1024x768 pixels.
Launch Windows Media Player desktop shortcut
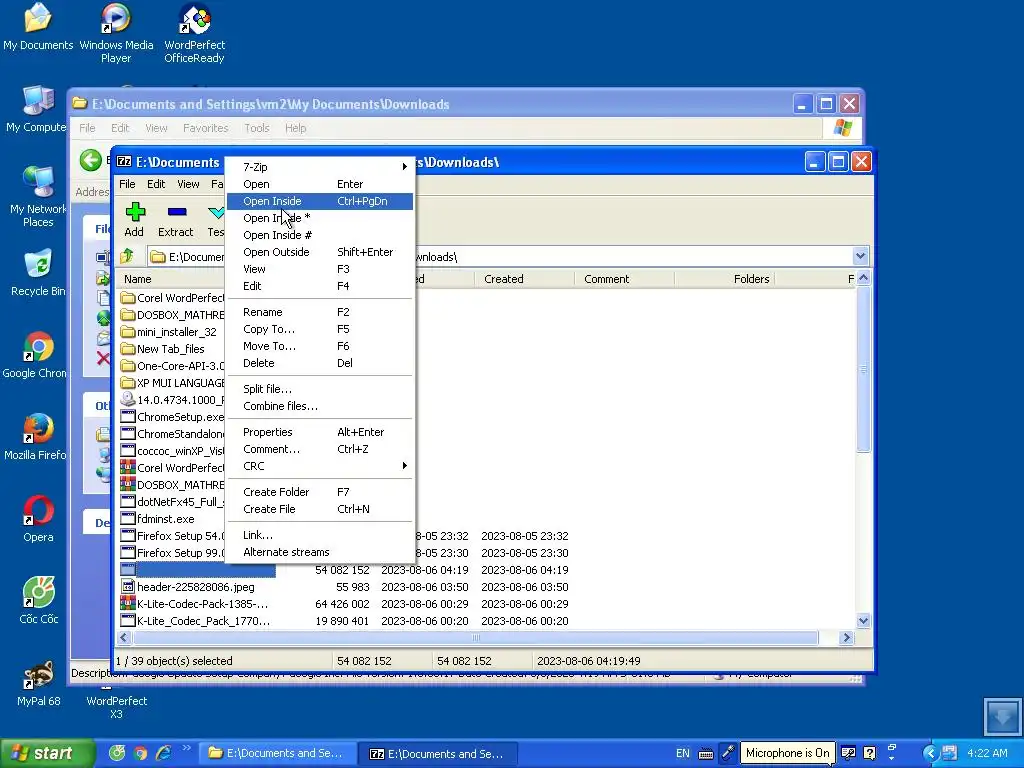click(116, 33)
